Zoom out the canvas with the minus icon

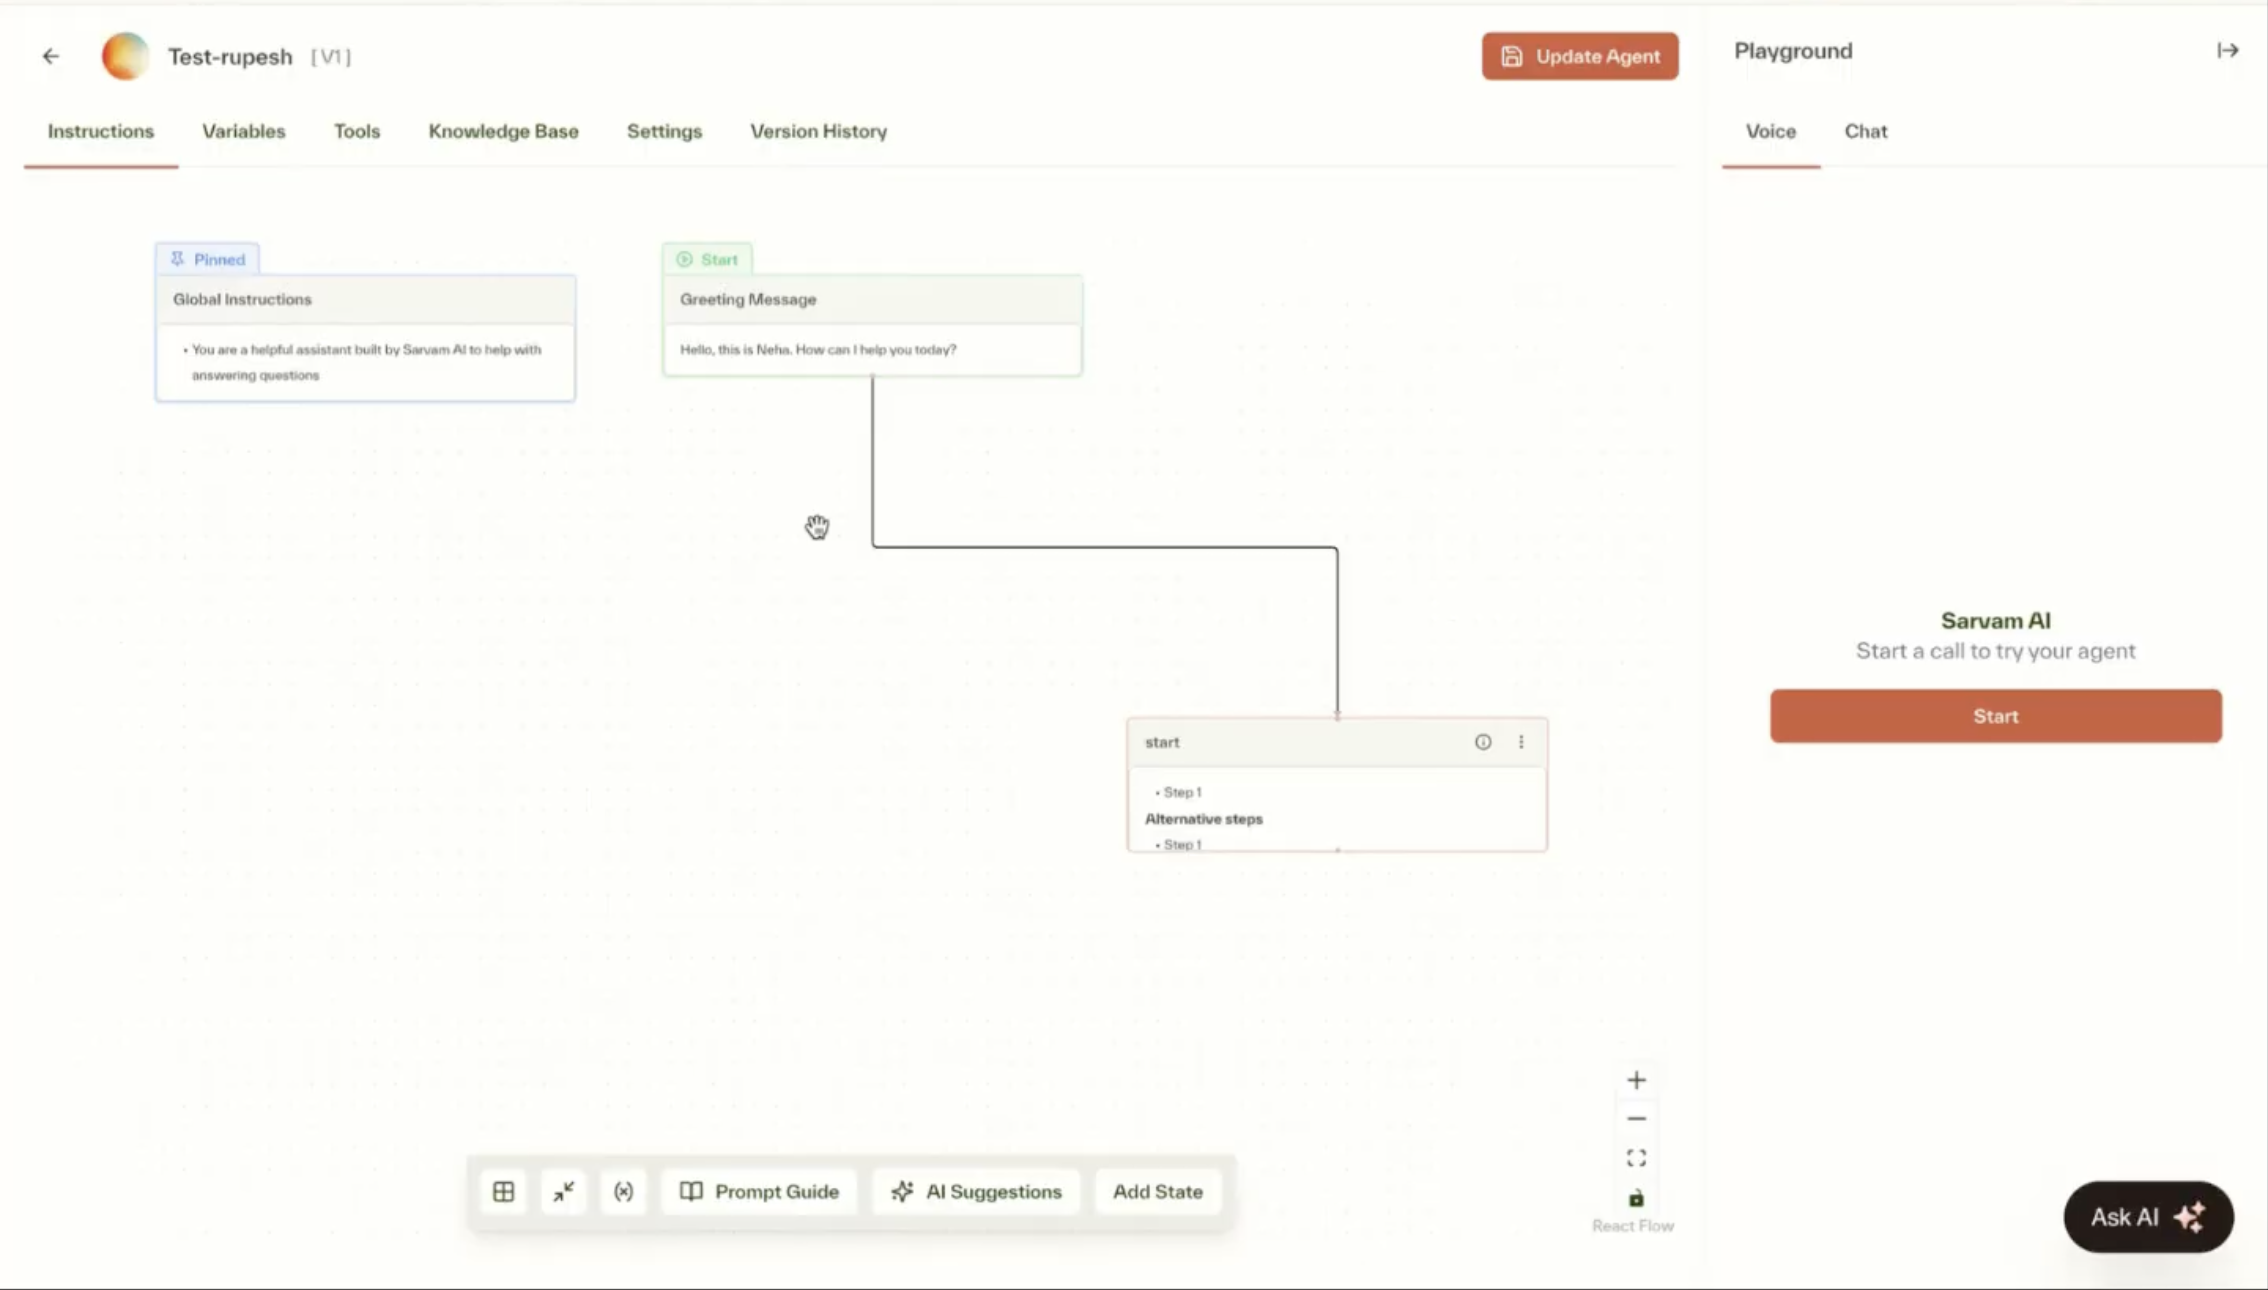coord(1636,1119)
